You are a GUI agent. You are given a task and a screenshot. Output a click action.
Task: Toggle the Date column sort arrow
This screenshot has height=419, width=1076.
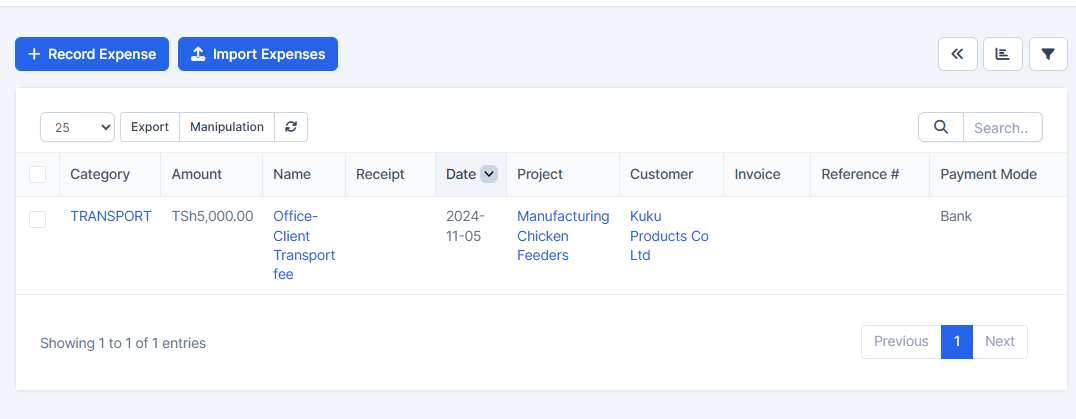489,174
